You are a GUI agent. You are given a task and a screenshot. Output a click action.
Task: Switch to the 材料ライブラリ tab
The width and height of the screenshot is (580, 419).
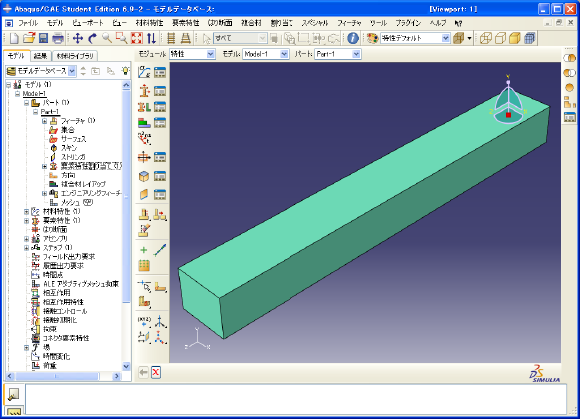pos(75,56)
